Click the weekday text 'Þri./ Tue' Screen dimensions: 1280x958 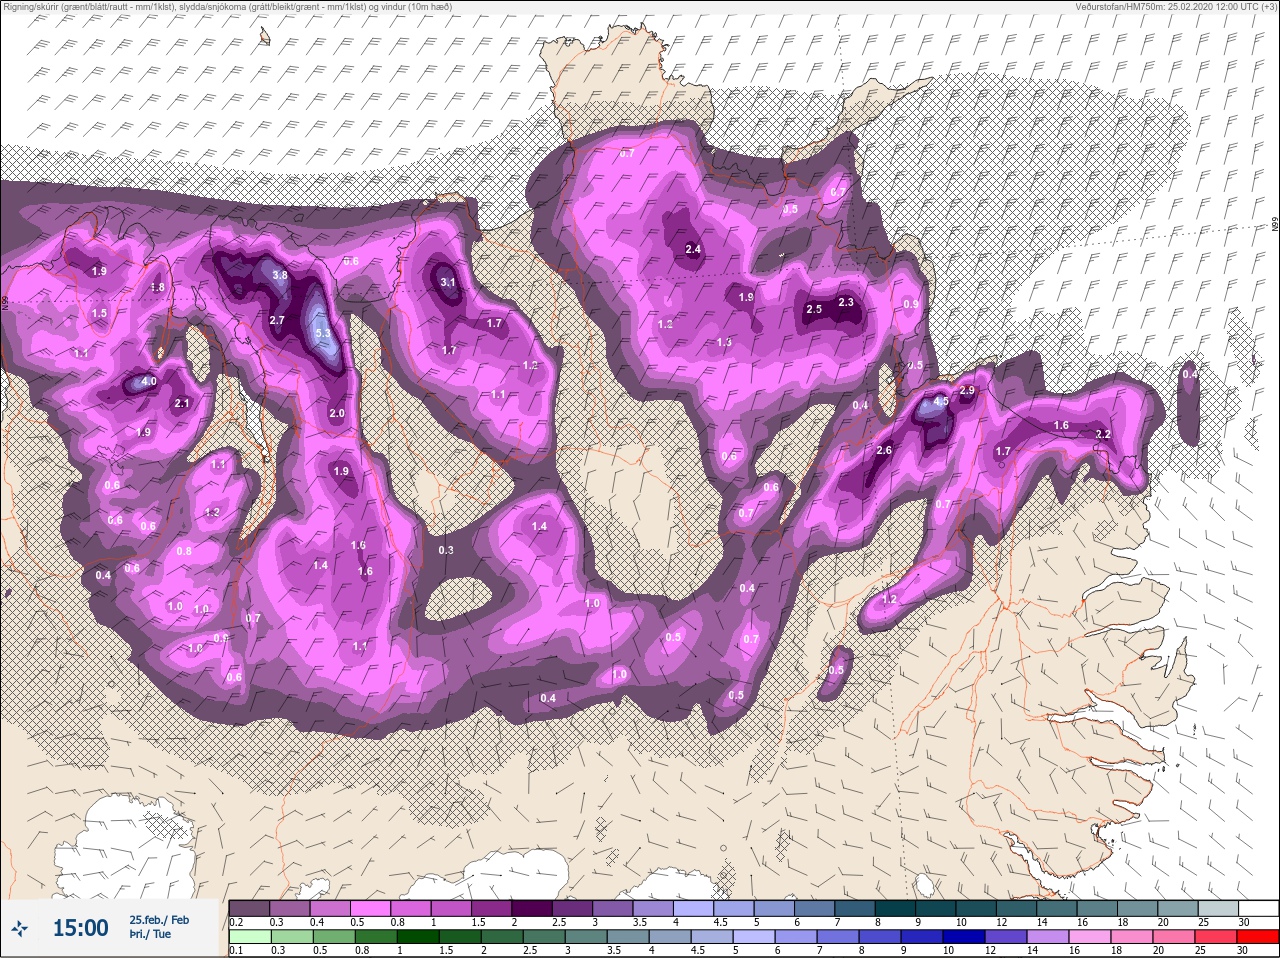[x=150, y=934]
